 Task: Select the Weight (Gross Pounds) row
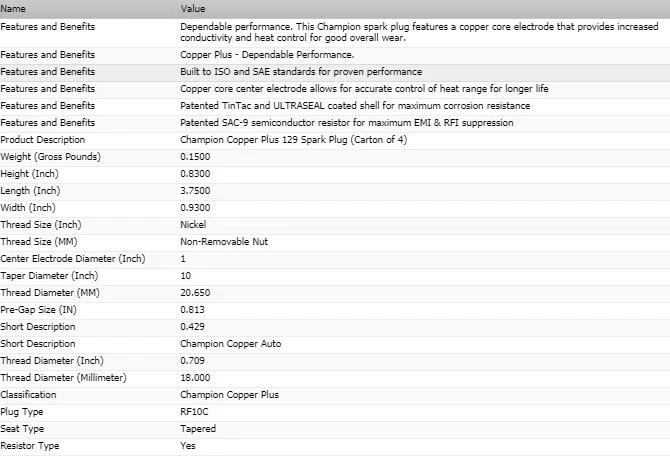pos(335,157)
